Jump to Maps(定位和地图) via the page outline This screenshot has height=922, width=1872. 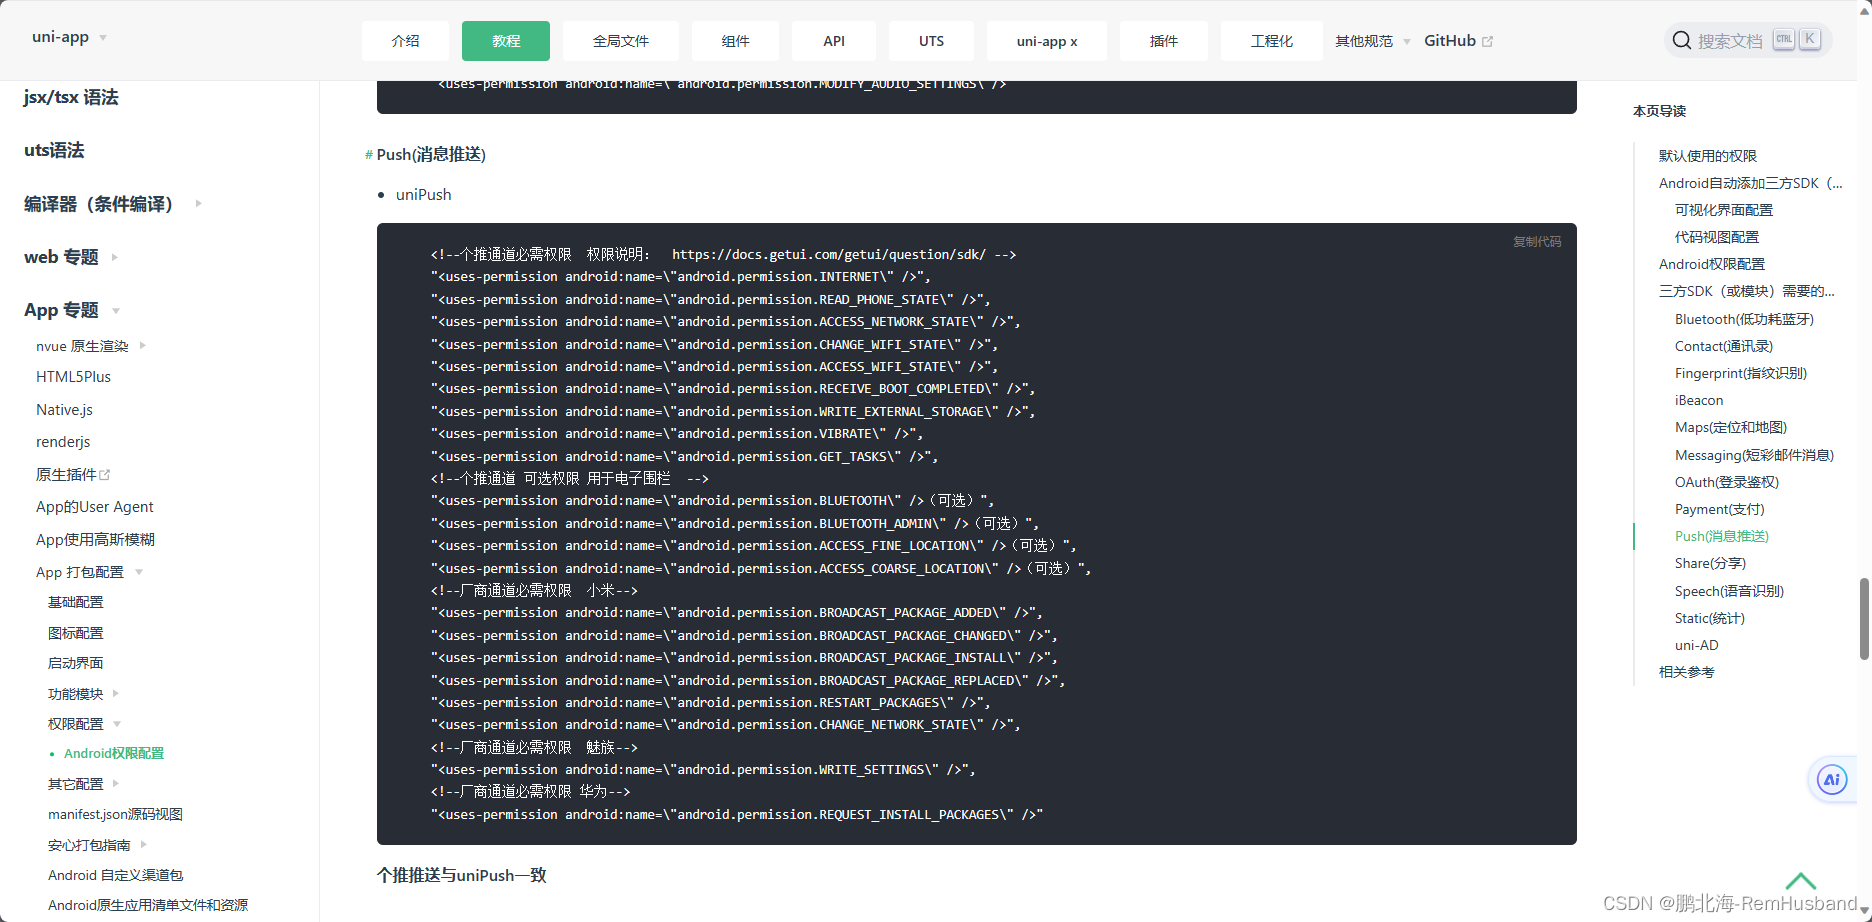(x=1731, y=427)
